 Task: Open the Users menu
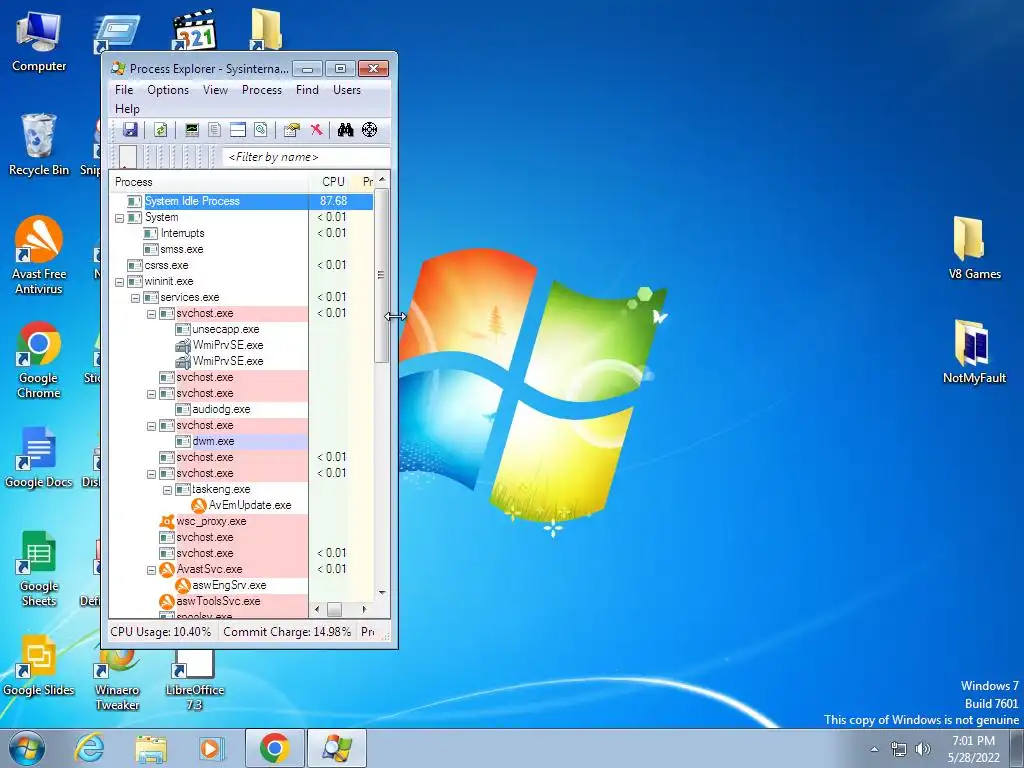coord(347,90)
